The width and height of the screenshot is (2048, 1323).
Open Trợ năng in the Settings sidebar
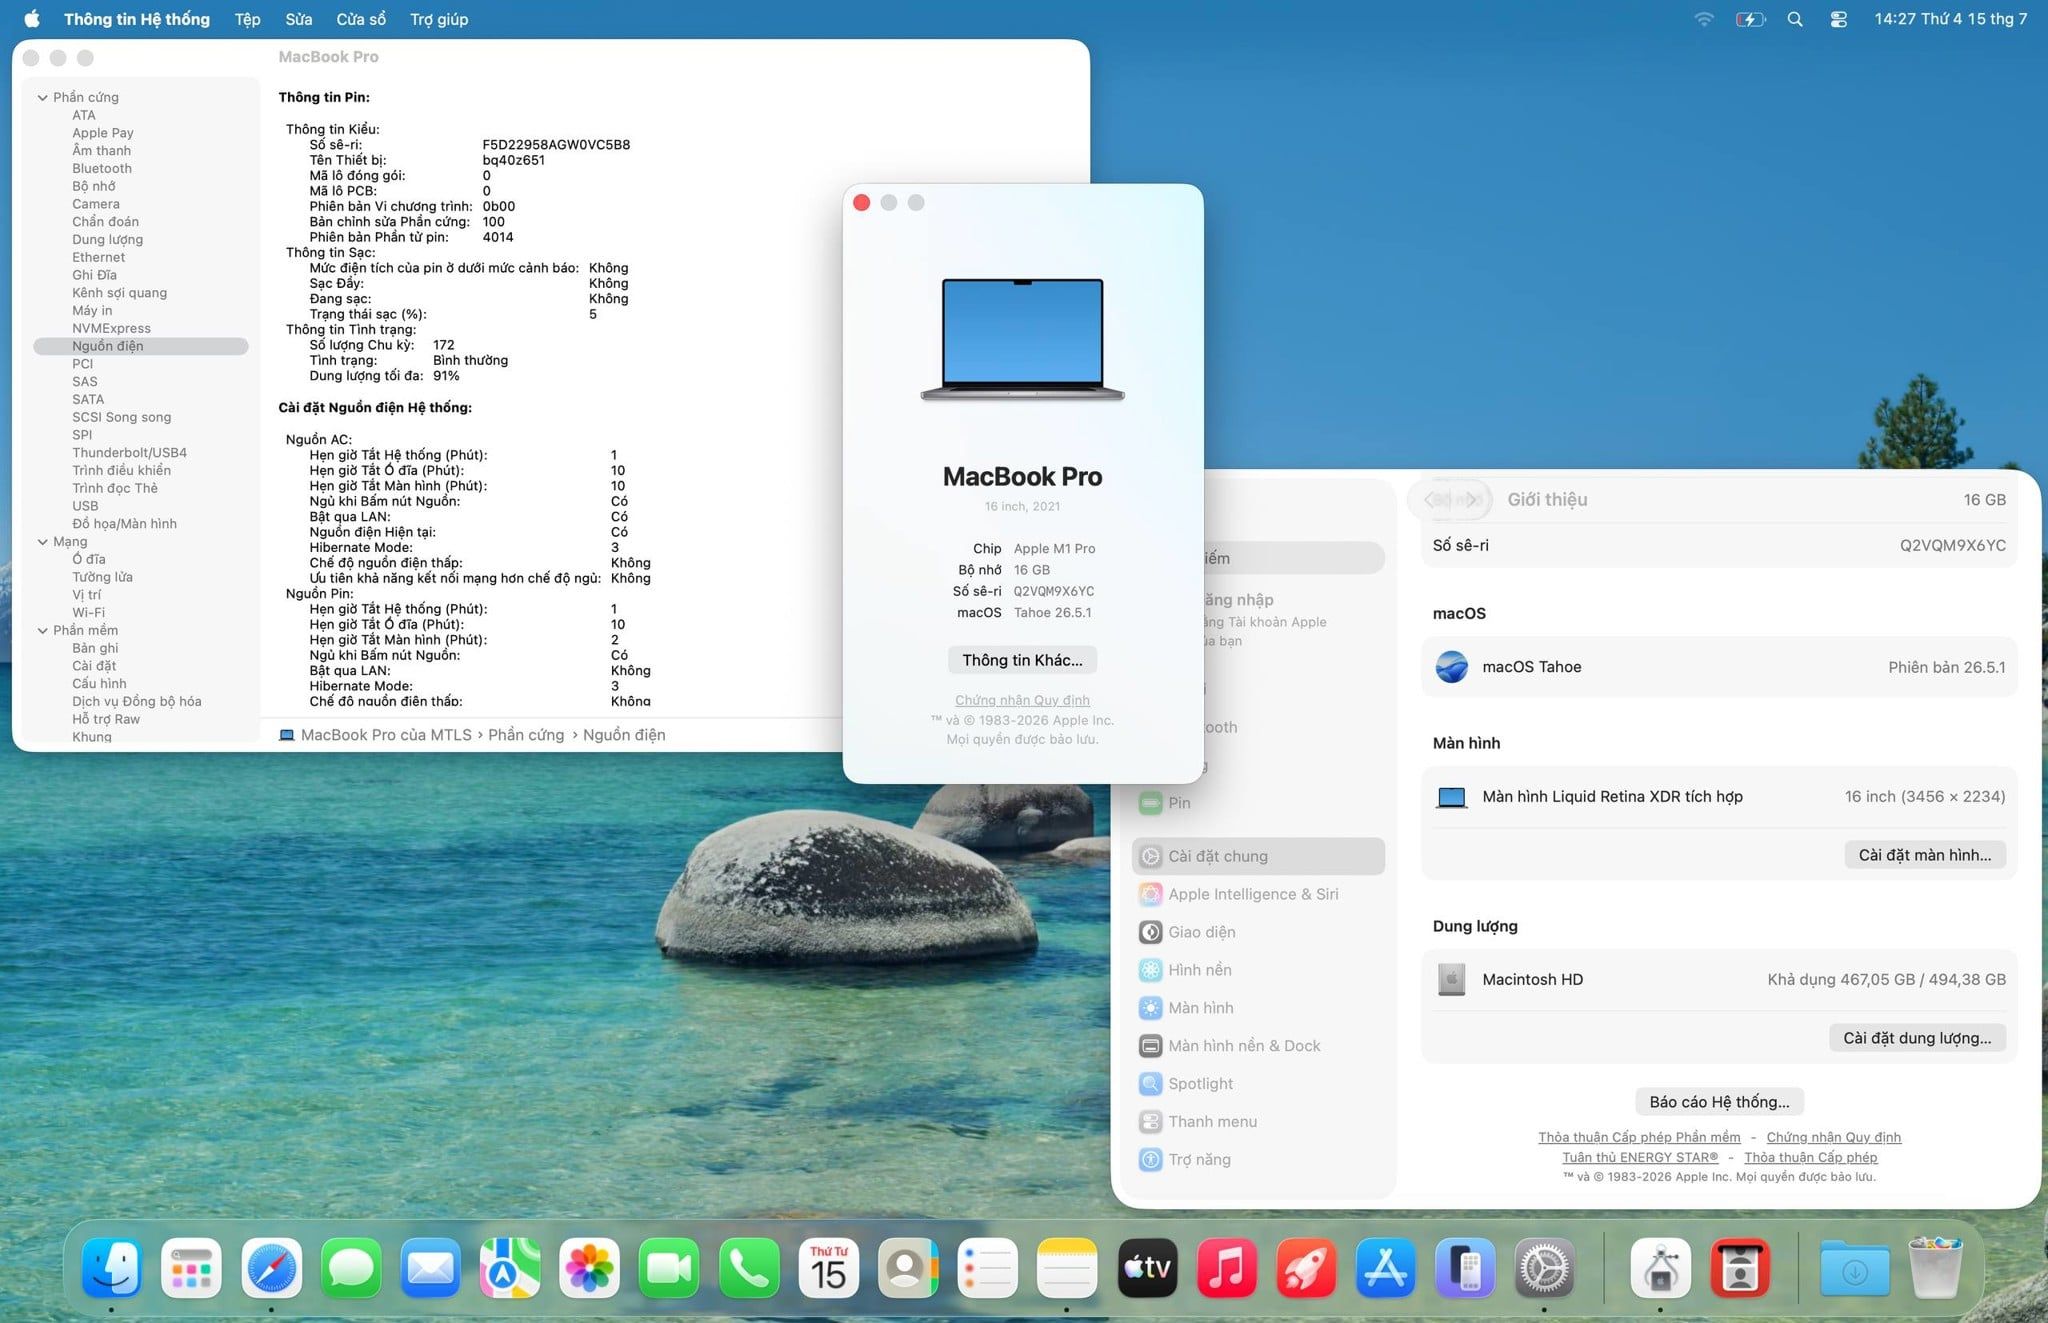1258,1160
